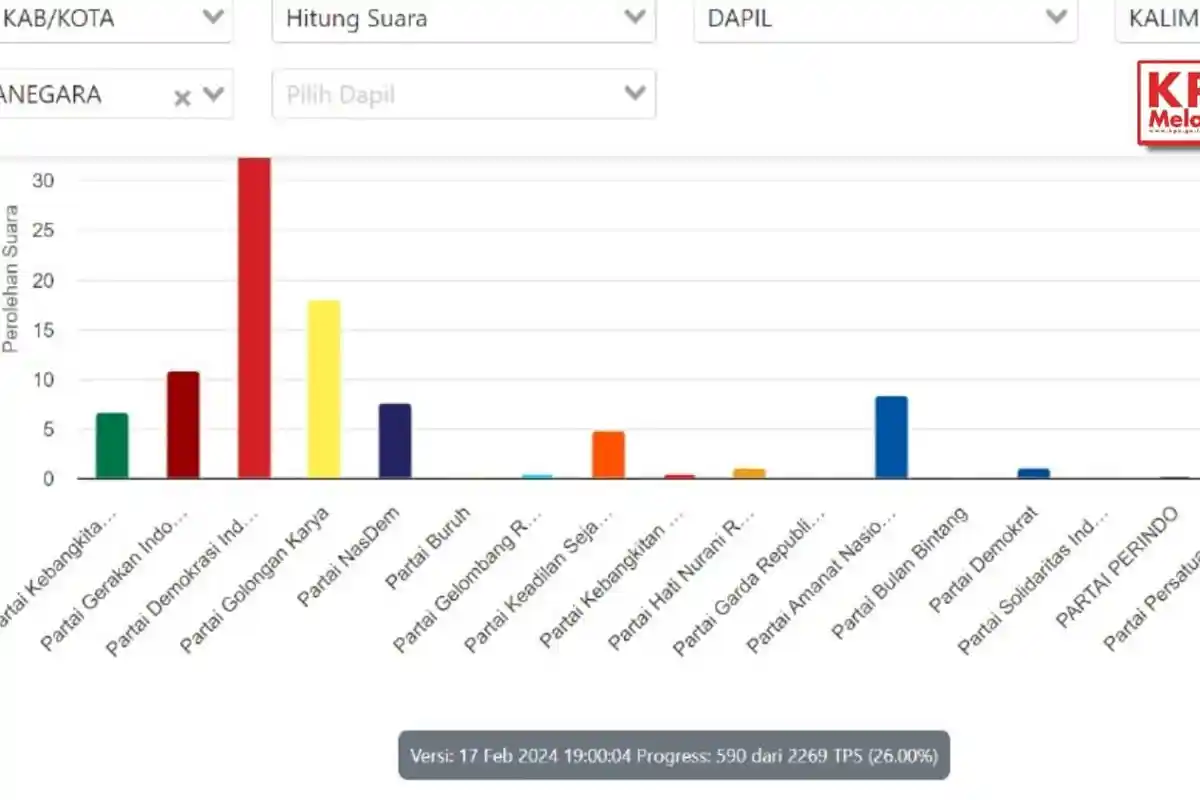This screenshot has width=1200, height=800.
Task: Click the progress banner showing 26.00%
Action: point(675,757)
